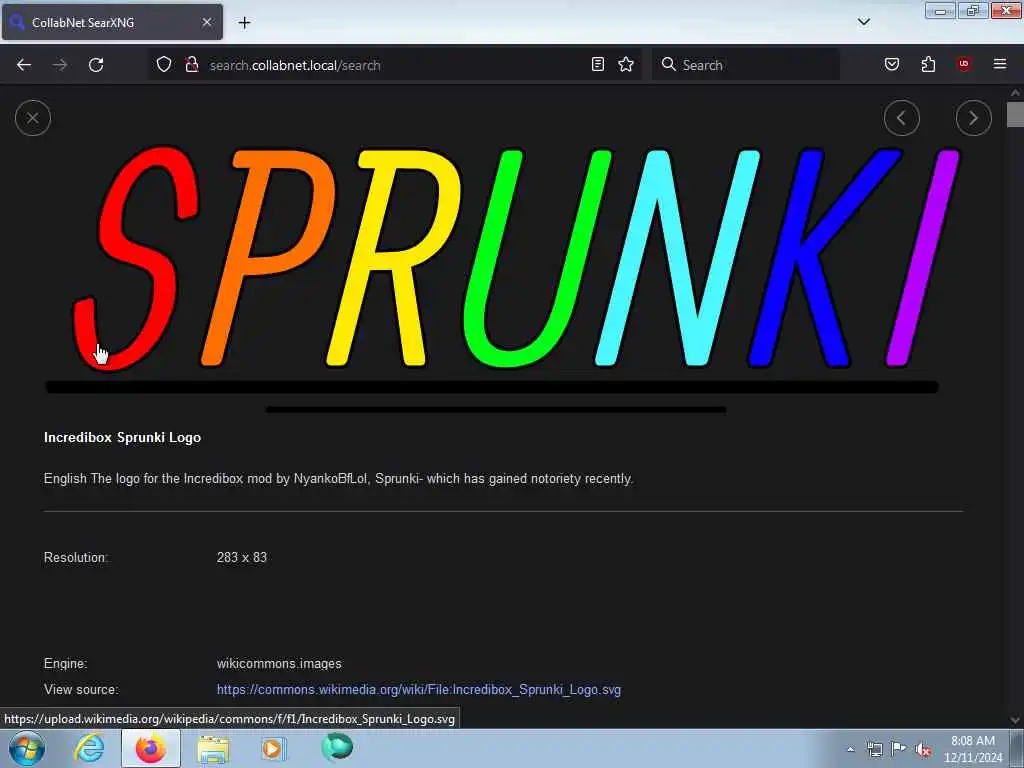Click the scrollbar down arrow

coord(1015,720)
